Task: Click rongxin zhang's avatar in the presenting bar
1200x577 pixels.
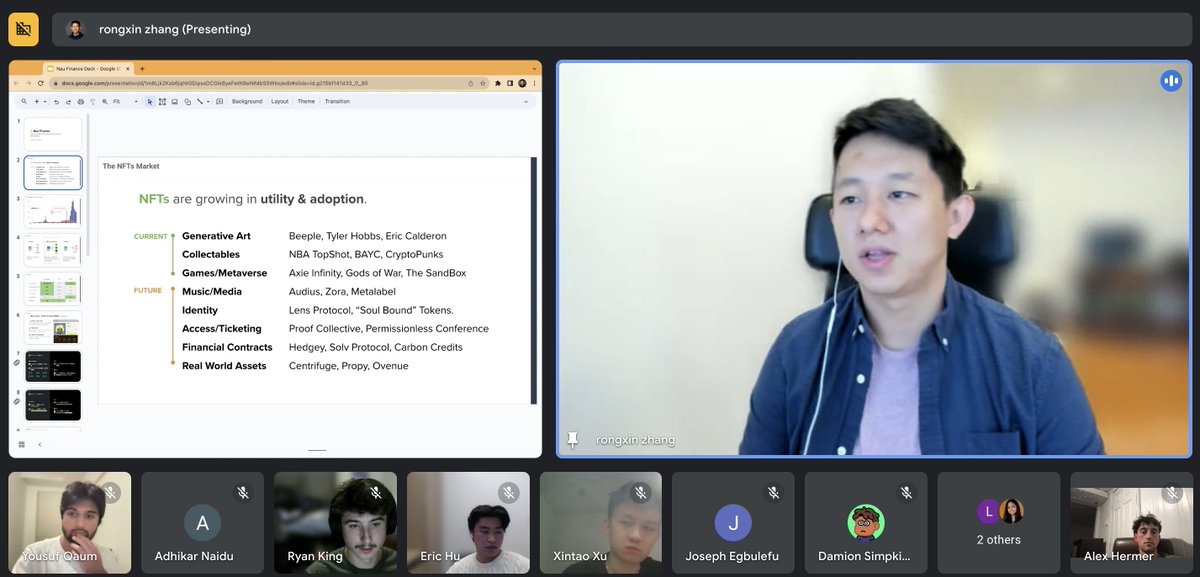Action: 75,29
